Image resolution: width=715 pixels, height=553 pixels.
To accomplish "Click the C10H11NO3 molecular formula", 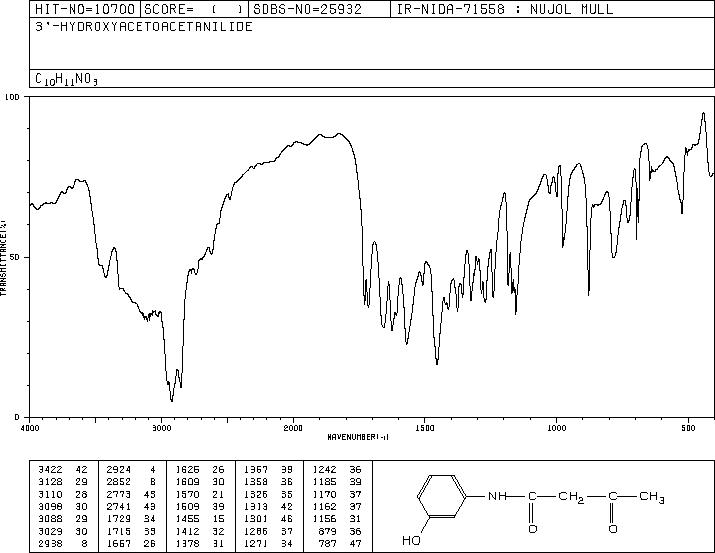I will click(x=67, y=79).
